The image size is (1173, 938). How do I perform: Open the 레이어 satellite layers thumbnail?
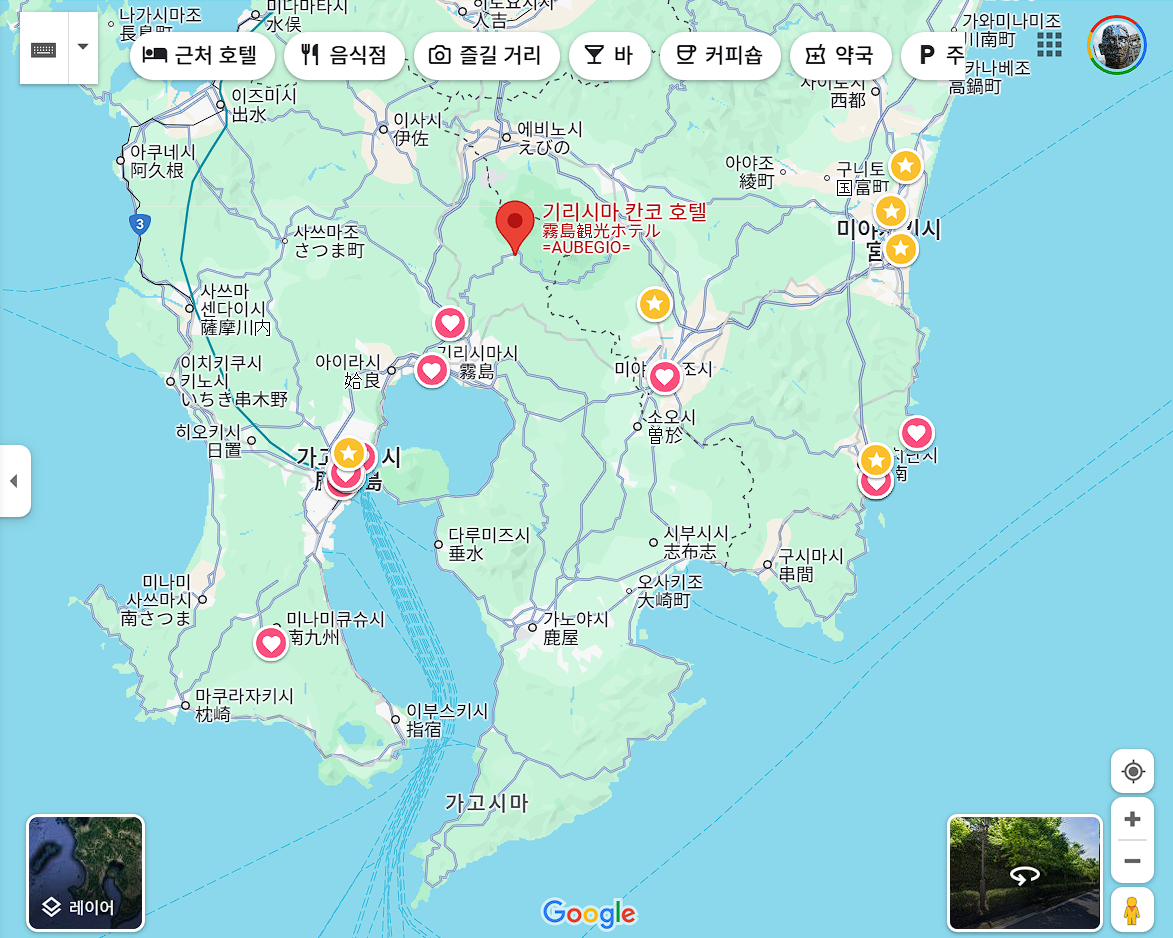(85, 873)
